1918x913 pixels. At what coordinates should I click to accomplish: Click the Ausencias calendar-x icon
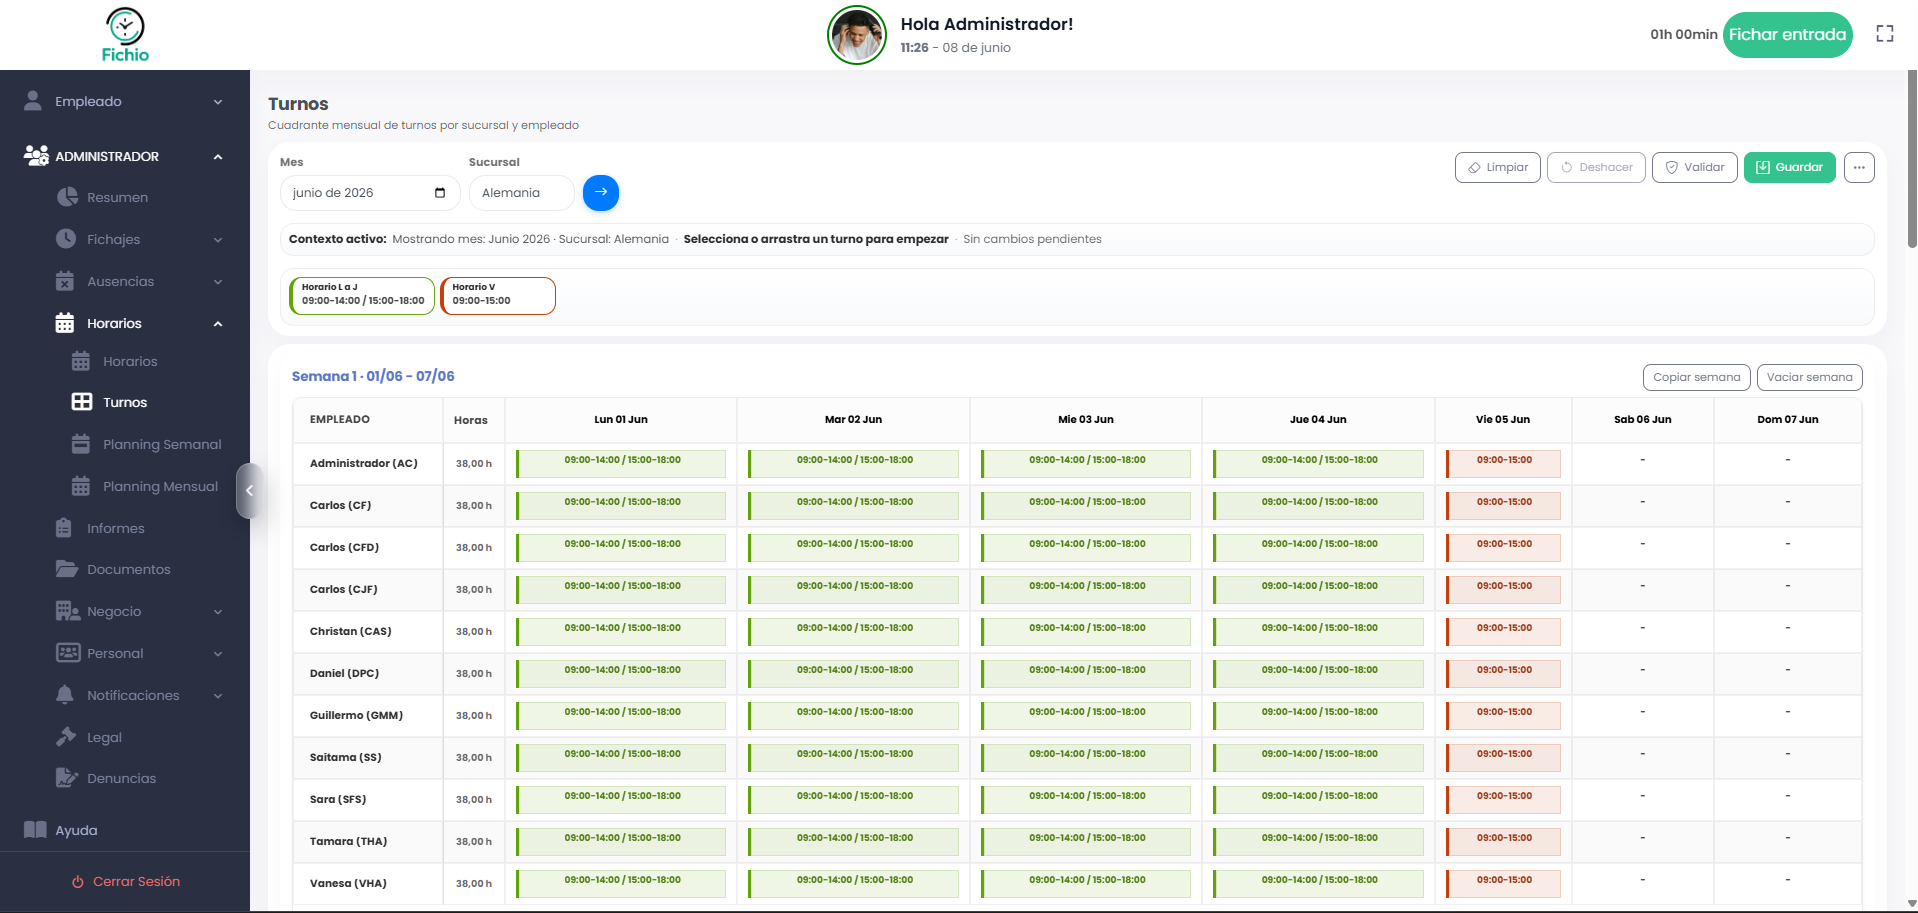tap(65, 281)
